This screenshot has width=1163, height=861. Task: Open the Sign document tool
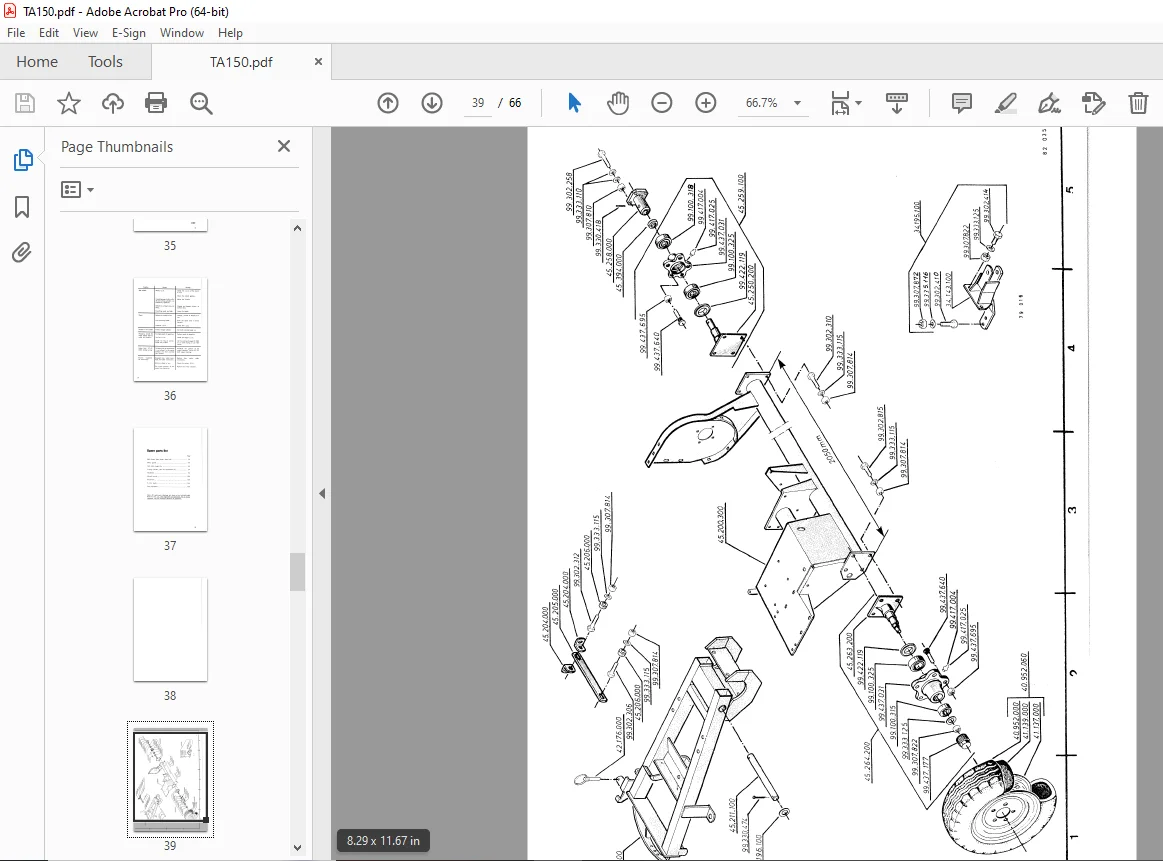coord(1050,103)
